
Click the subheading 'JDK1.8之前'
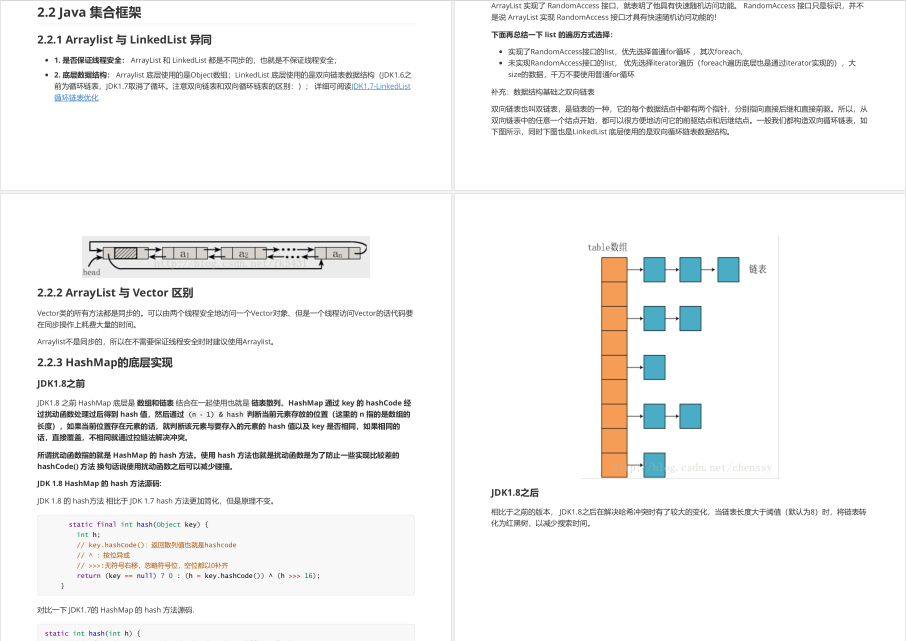[x=61, y=383]
